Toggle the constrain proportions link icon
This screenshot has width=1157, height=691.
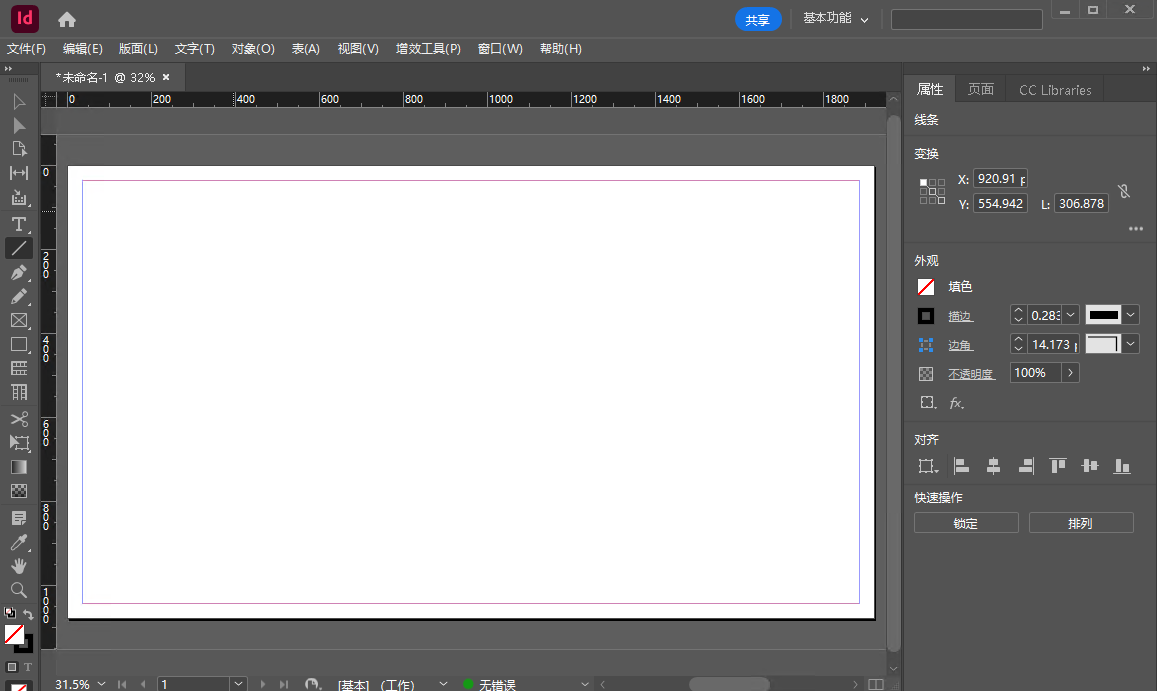point(1124,191)
